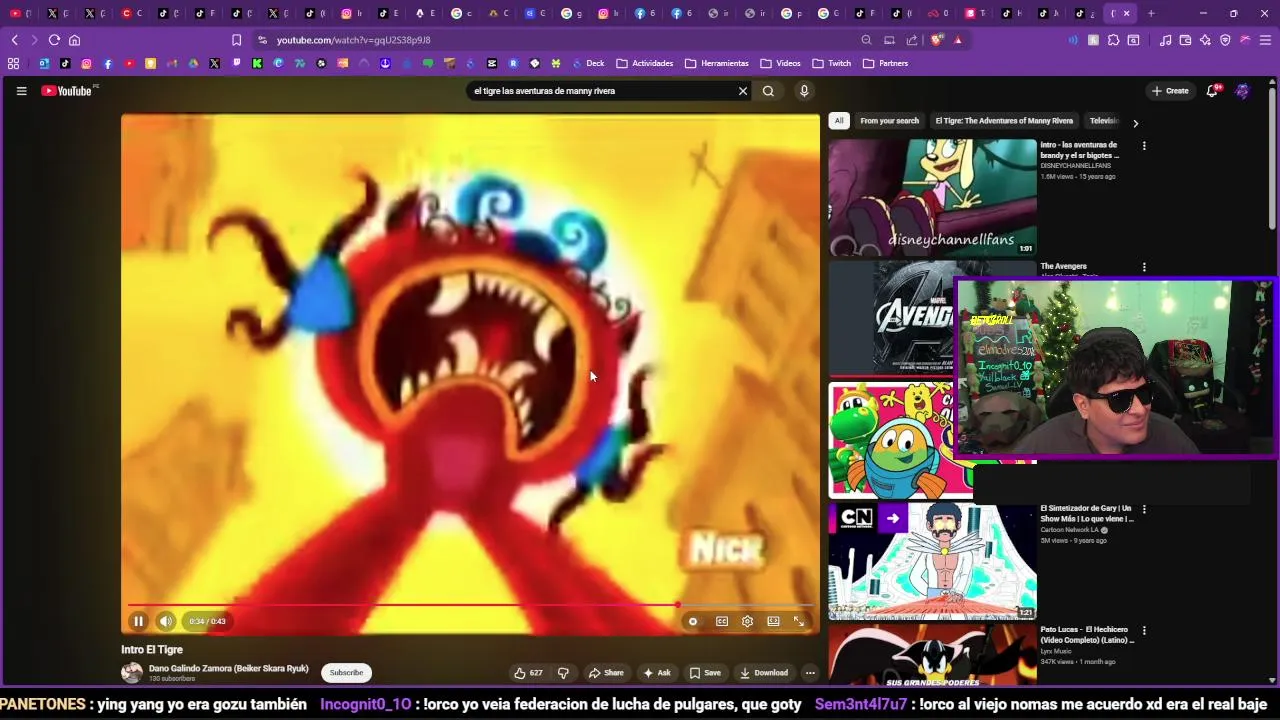This screenshot has width=1280, height=720.
Task: Click progress bar scrubber handle
Action: click(678, 605)
